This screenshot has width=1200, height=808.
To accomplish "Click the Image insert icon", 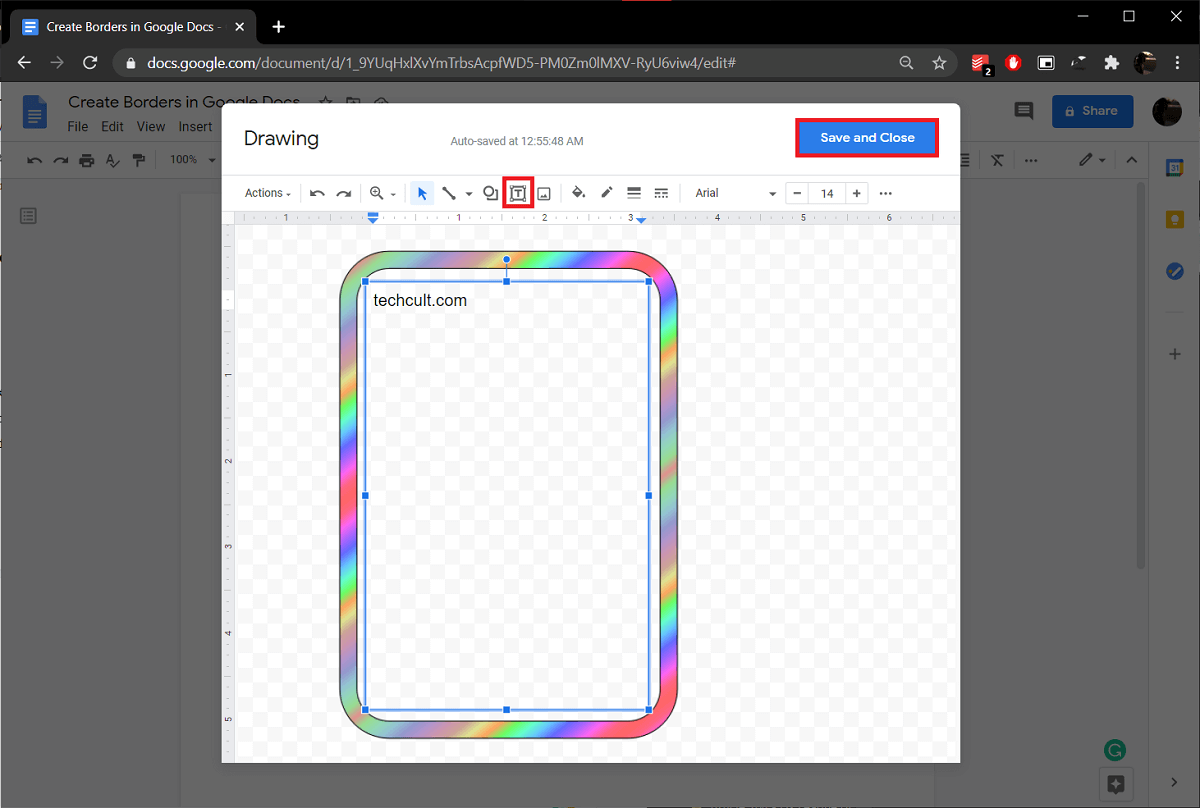I will [x=545, y=193].
